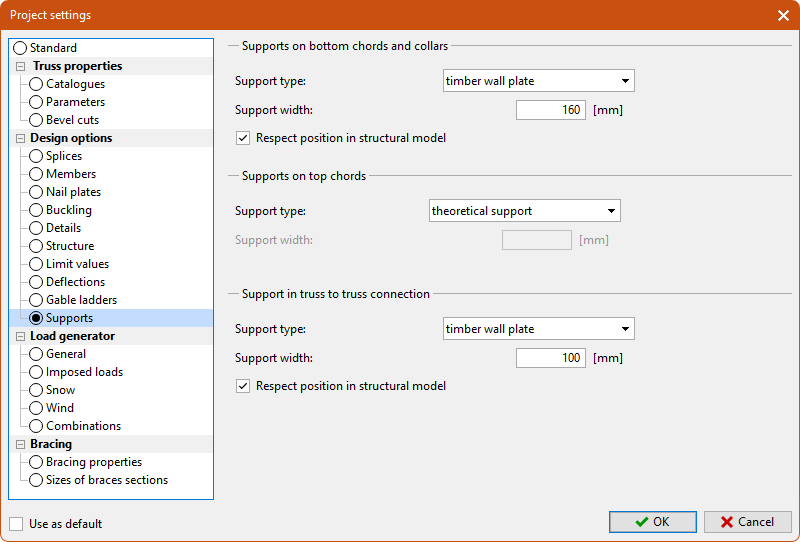Toggle Respect position for bottom chords supports
The width and height of the screenshot is (800, 542).
click(242, 138)
